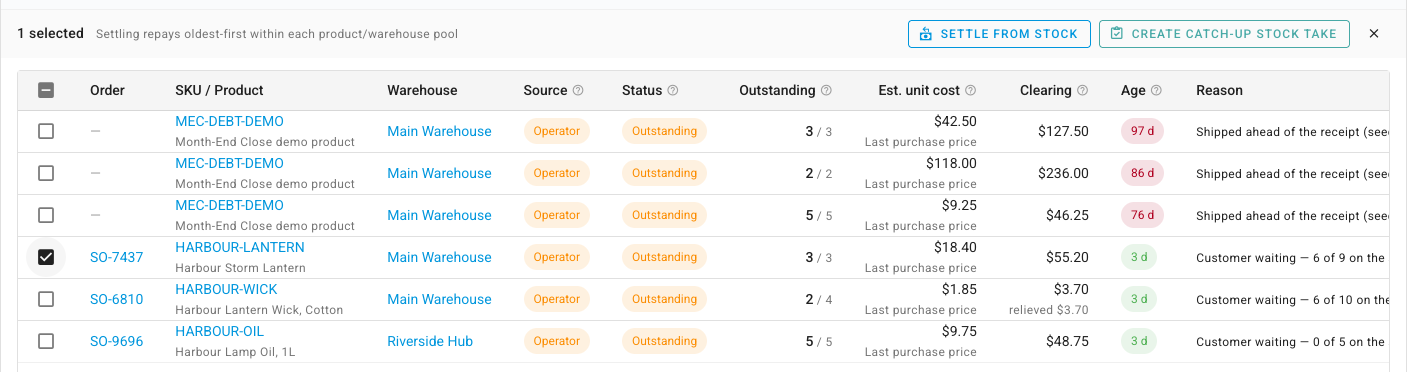Screen dimensions: 1407x372
Task: Open MEC-DEBT-DEMO link in 97 d row
Action: tap(229, 121)
